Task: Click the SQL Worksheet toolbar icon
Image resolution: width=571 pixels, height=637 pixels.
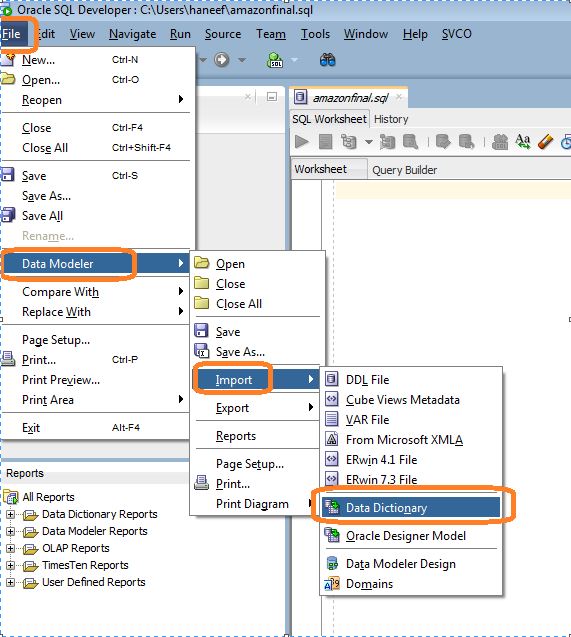Action: pos(275,61)
